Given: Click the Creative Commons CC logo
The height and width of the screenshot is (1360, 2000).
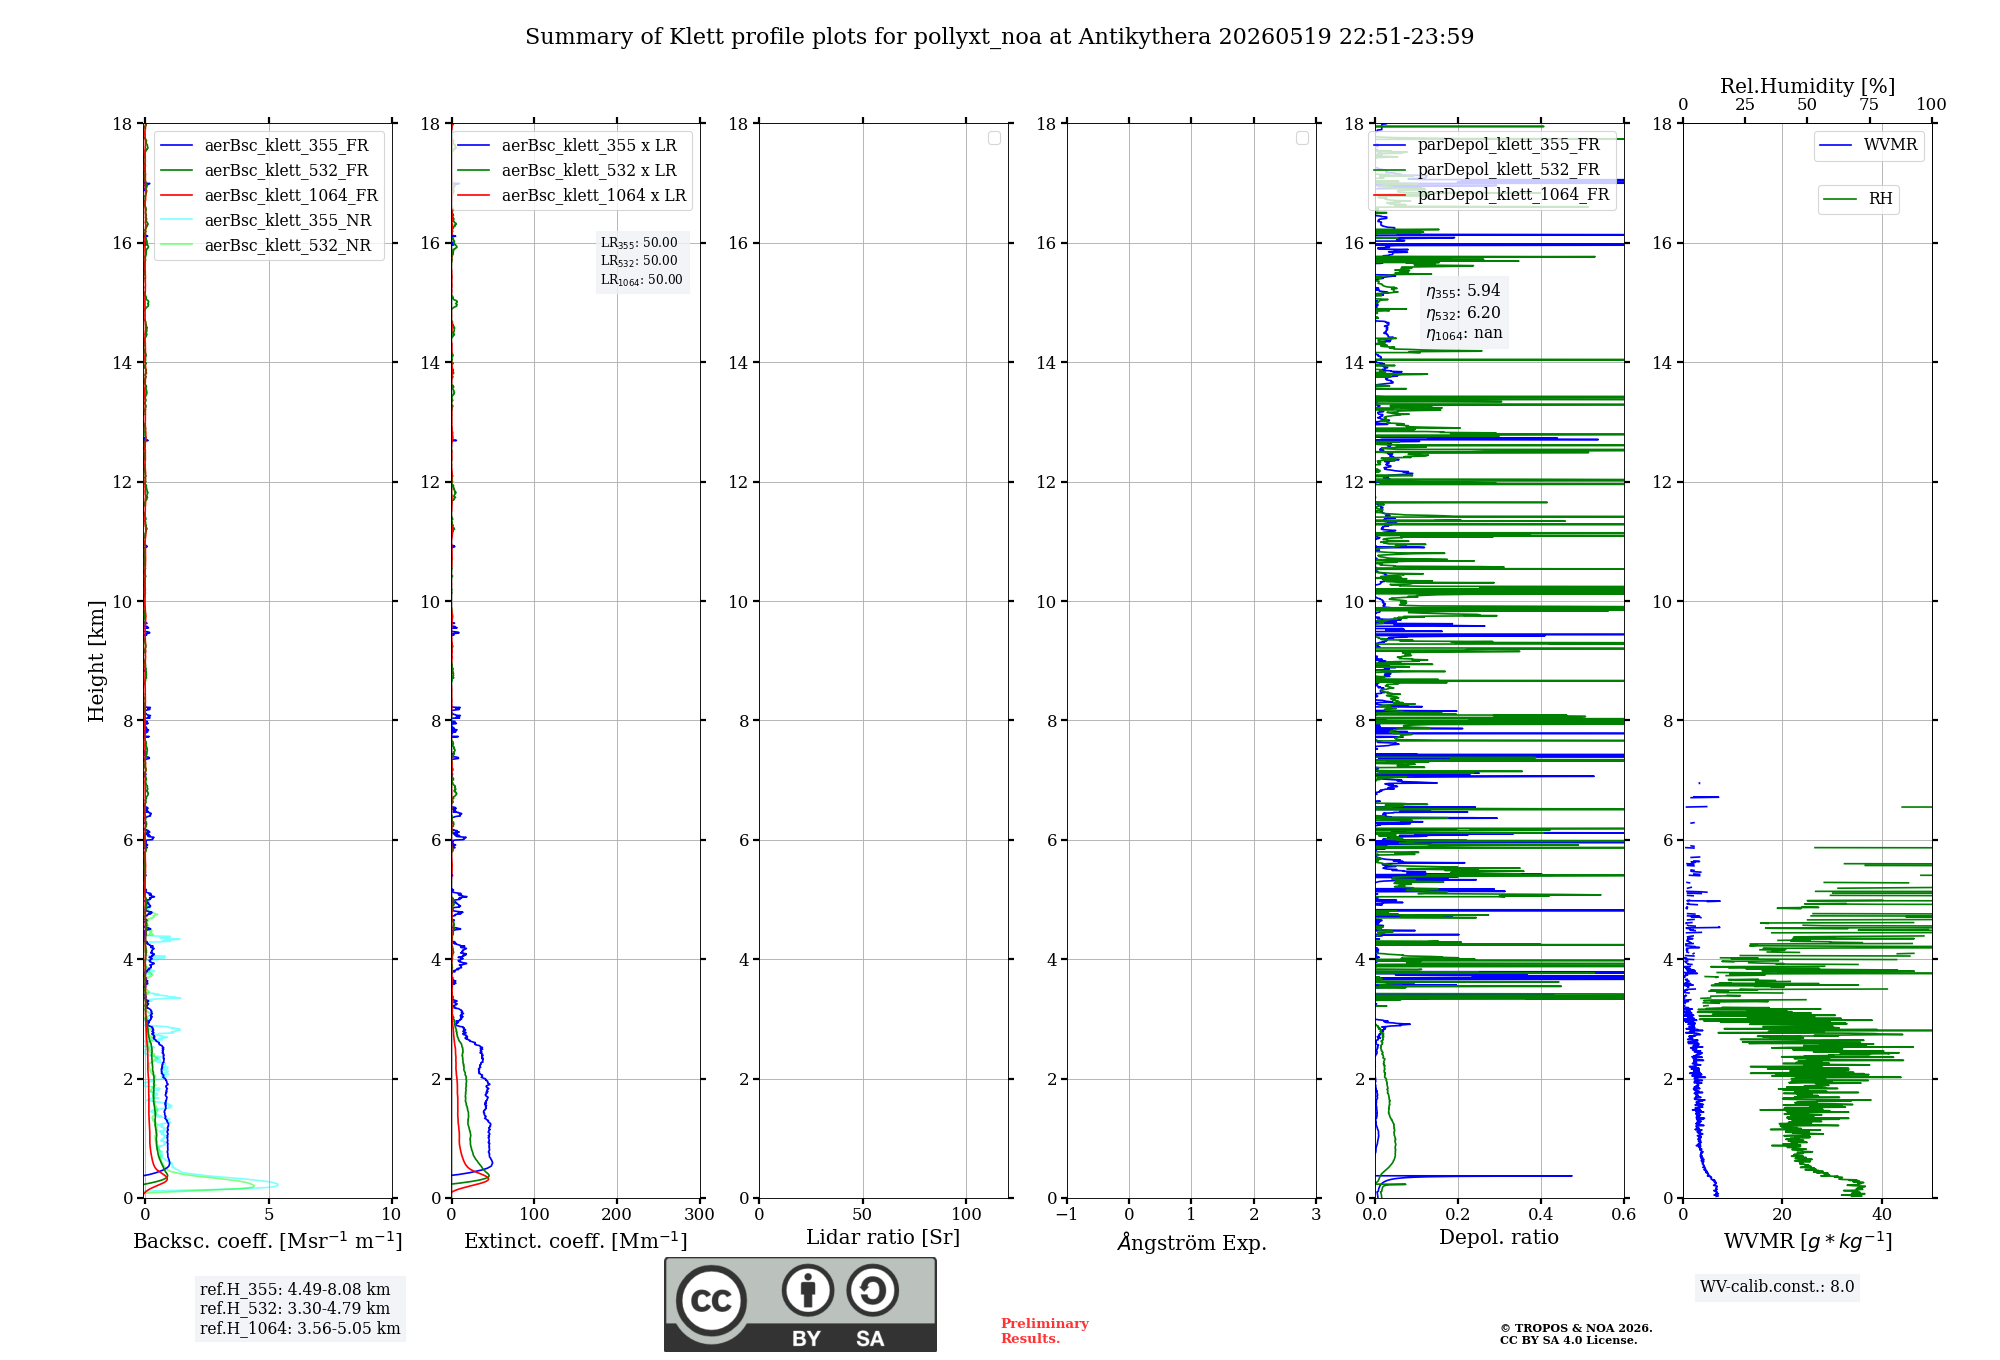Looking at the screenshot, I should [711, 1300].
